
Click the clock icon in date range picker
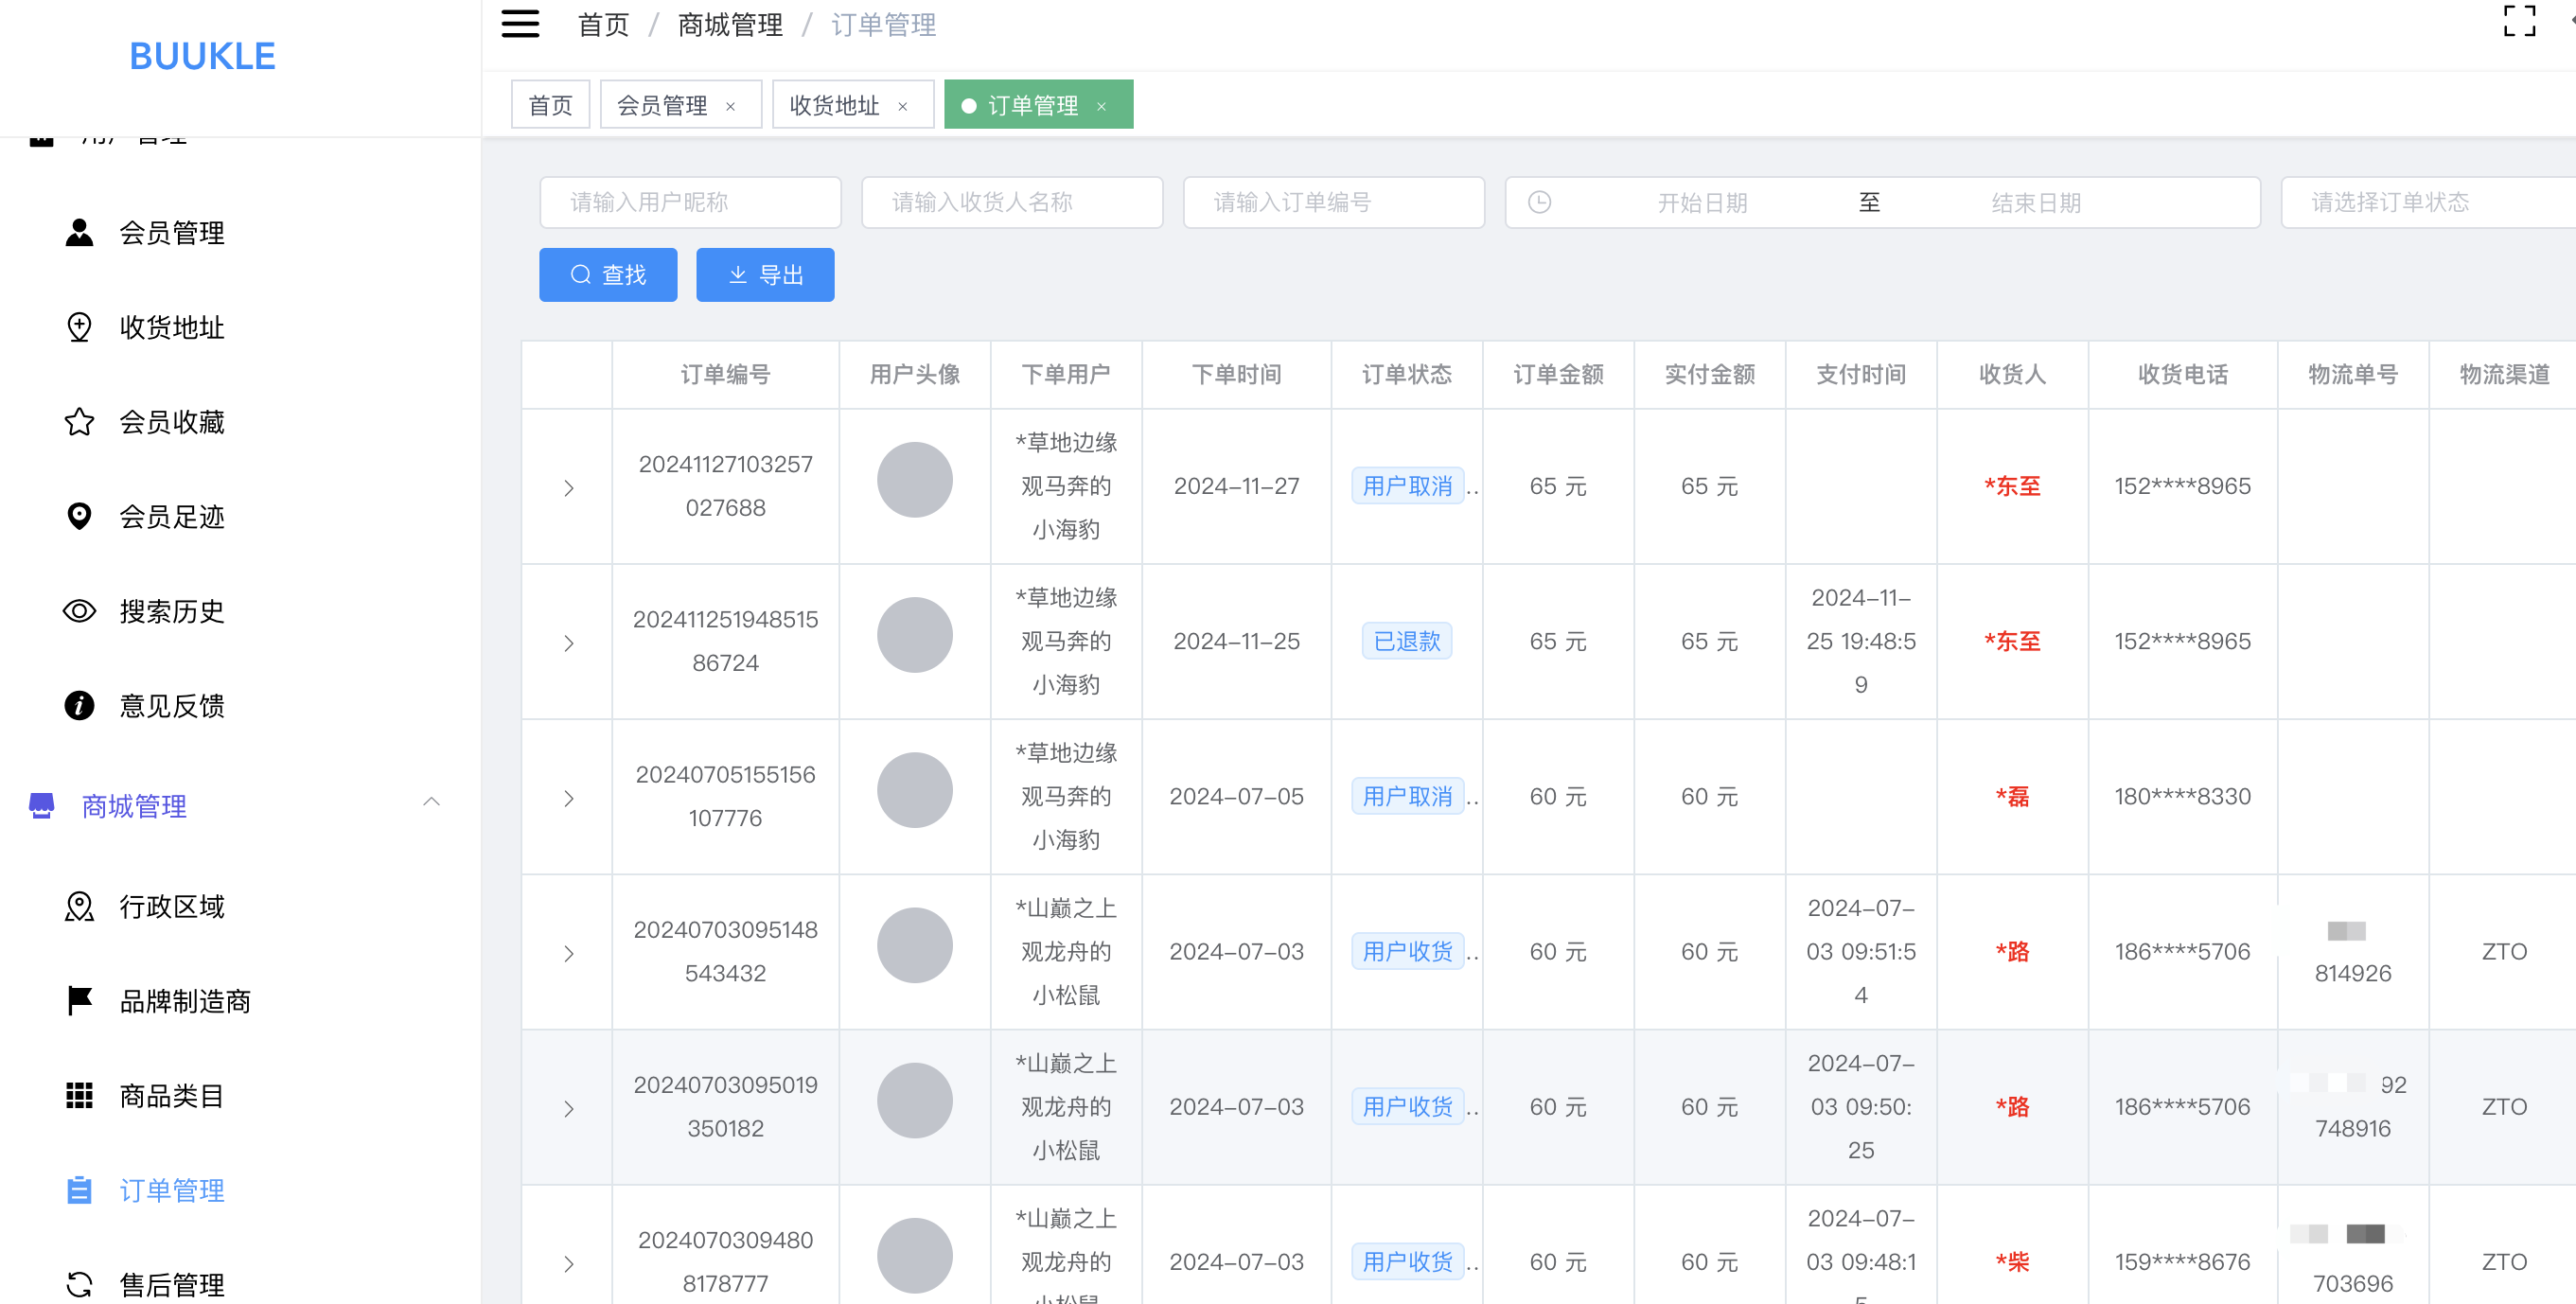pyautogui.click(x=1539, y=202)
